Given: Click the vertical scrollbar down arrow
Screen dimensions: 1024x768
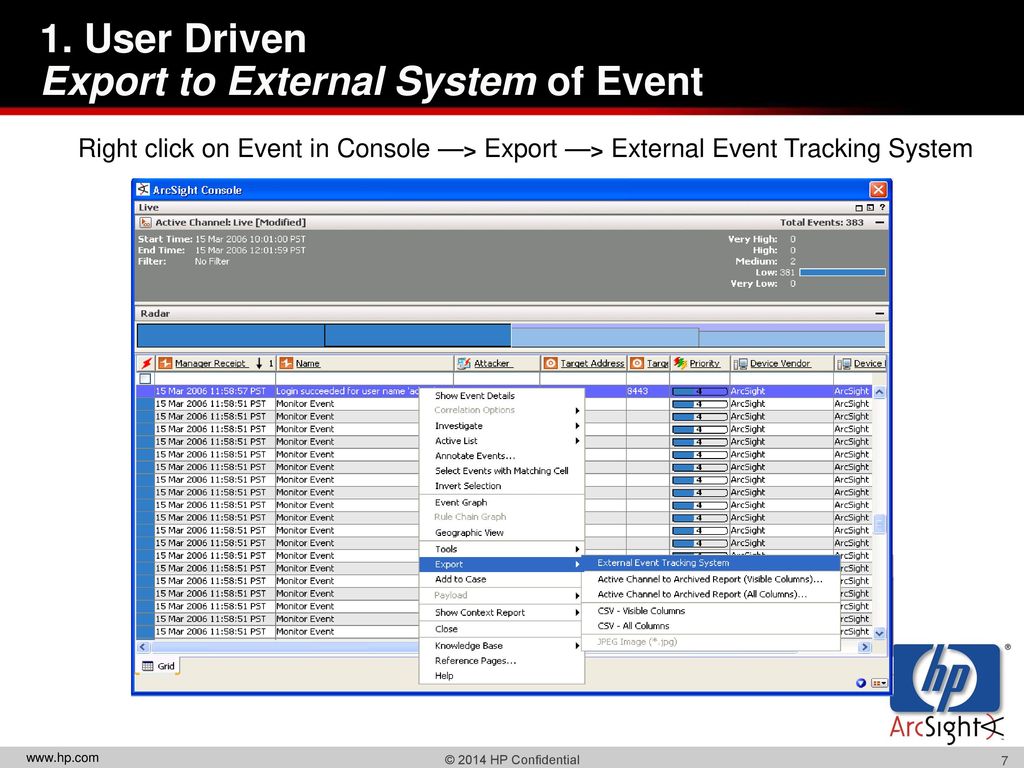Looking at the screenshot, I should [x=879, y=633].
